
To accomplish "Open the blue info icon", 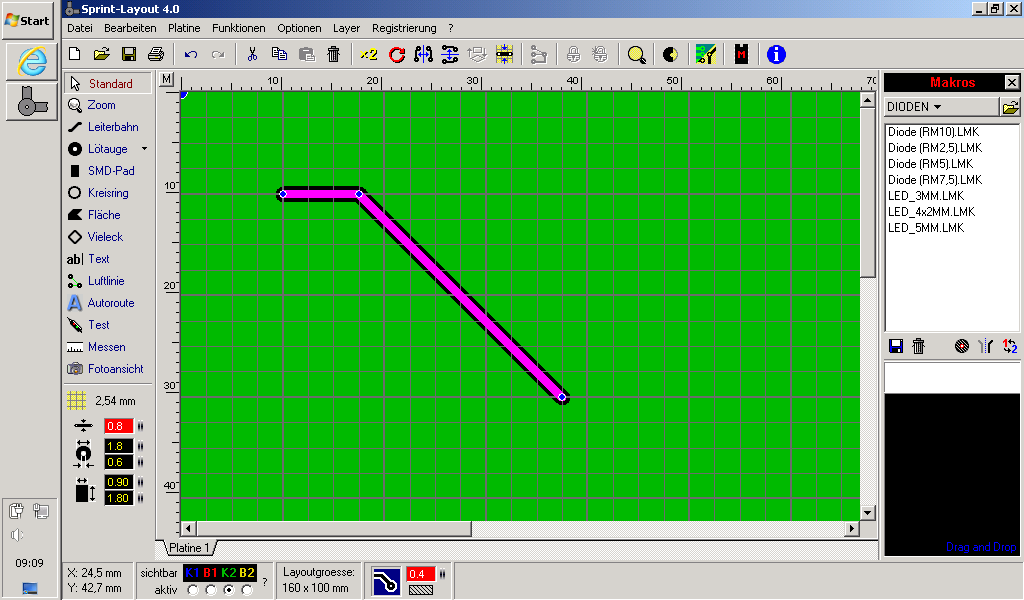I will 776,54.
